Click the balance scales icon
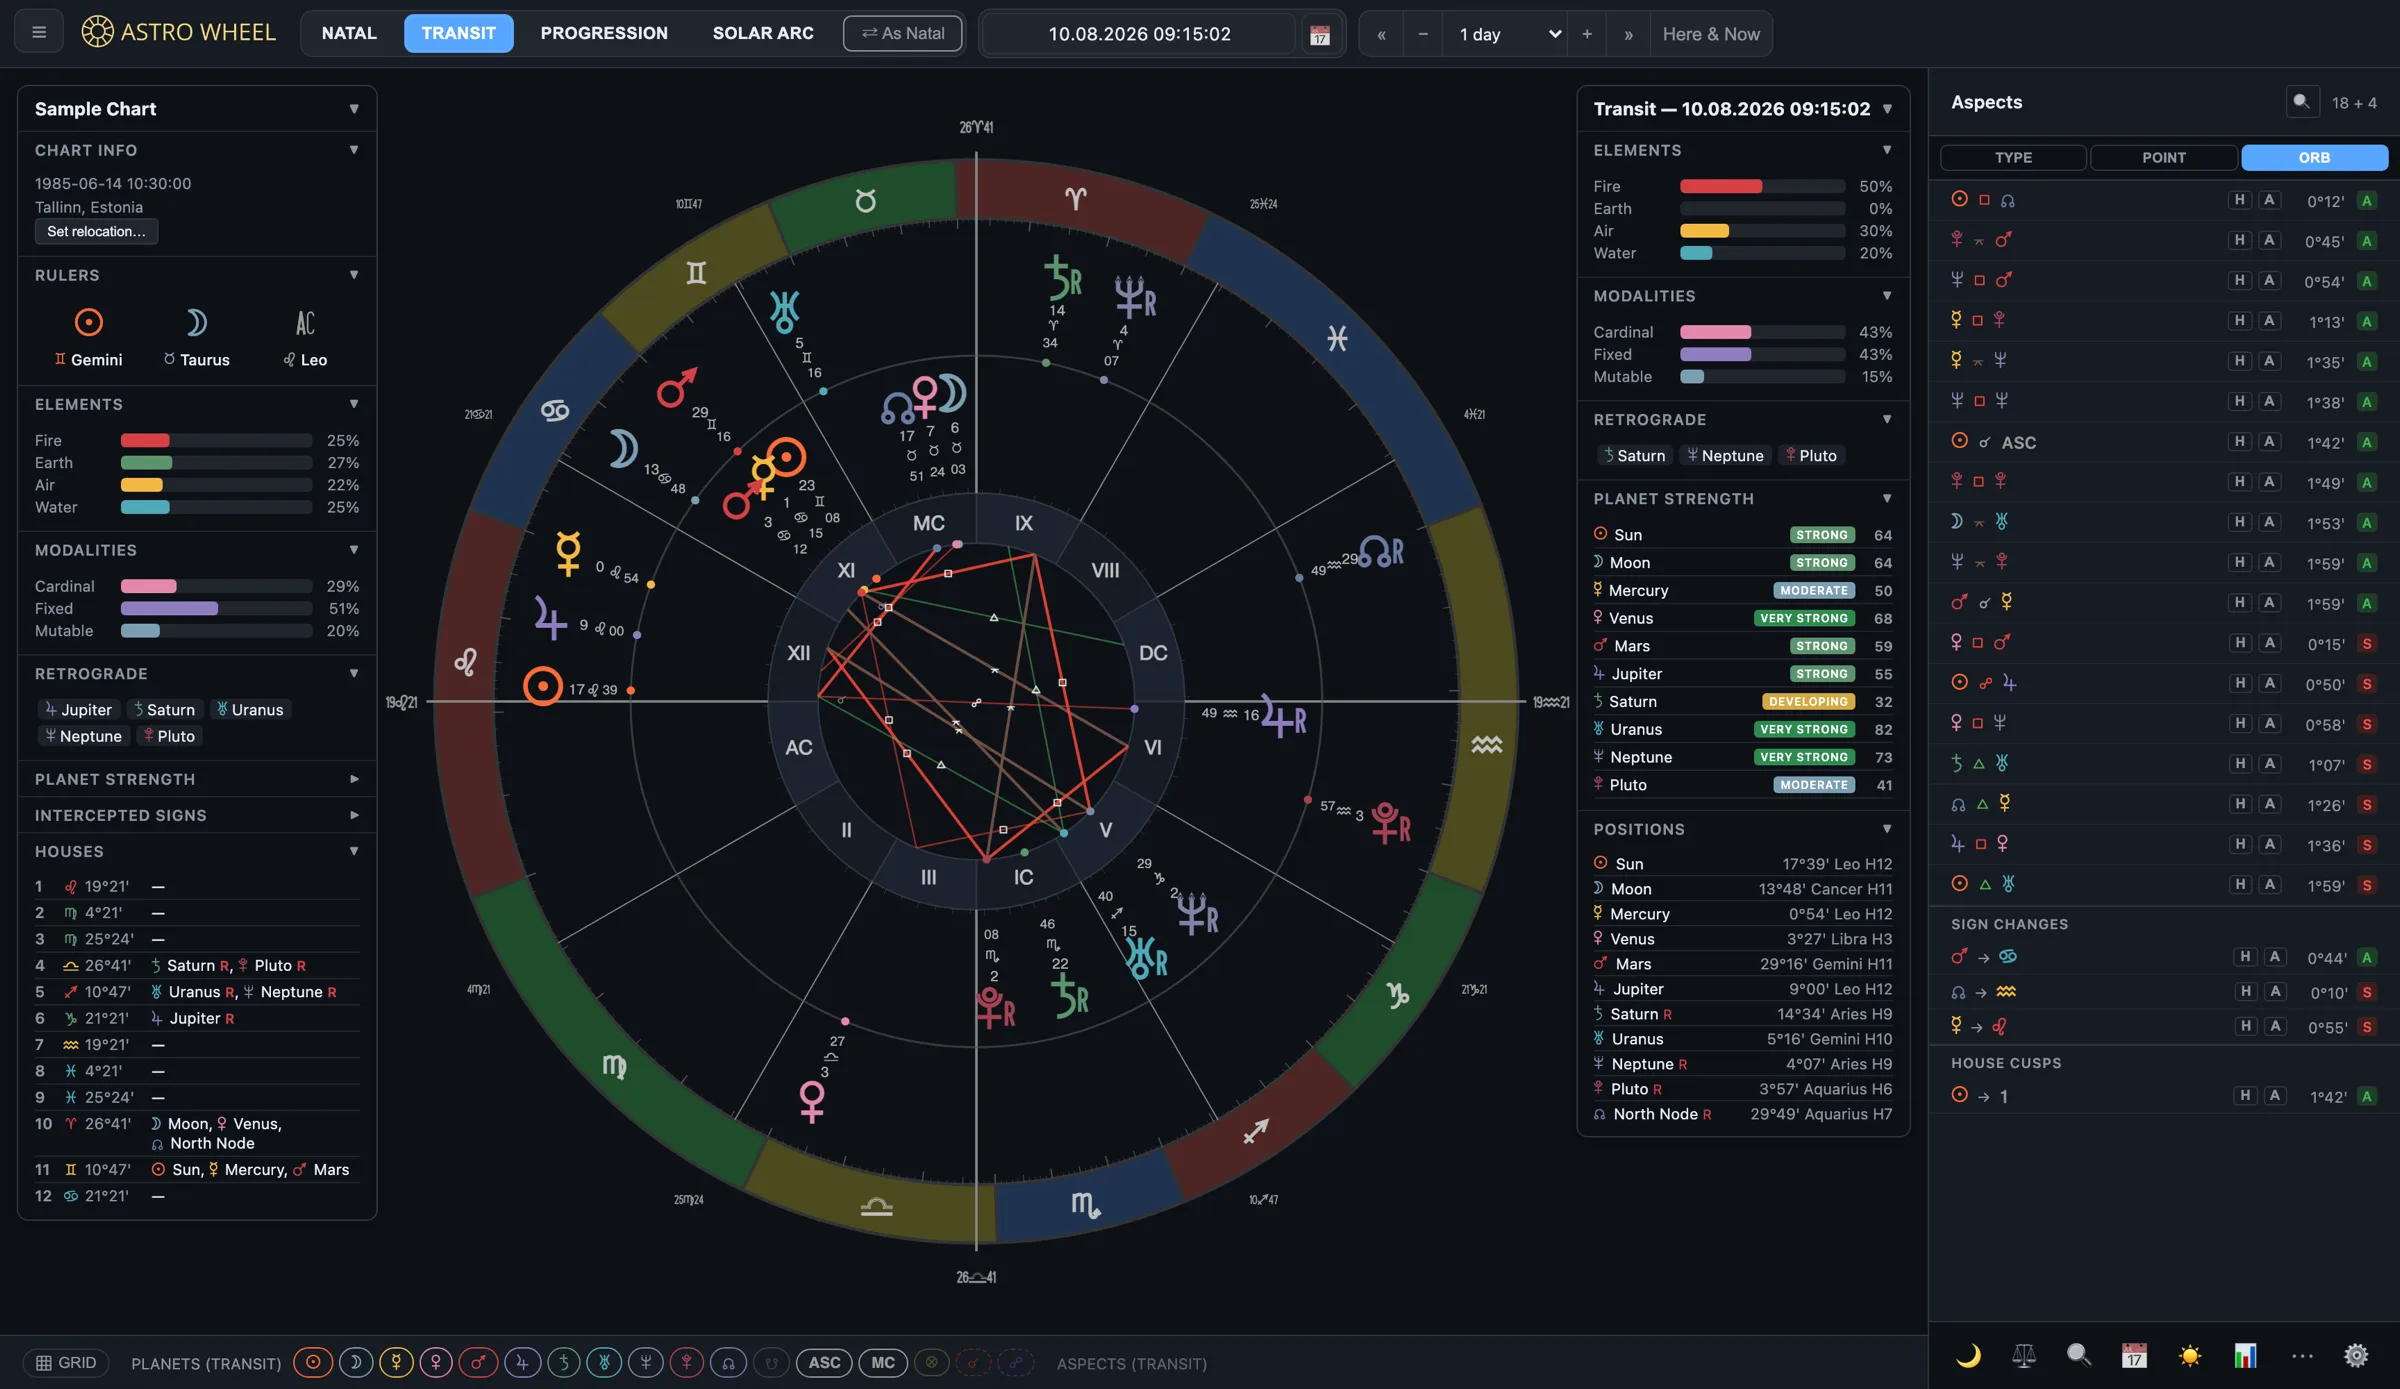The image size is (2400, 1389). pyautogui.click(x=2024, y=1355)
